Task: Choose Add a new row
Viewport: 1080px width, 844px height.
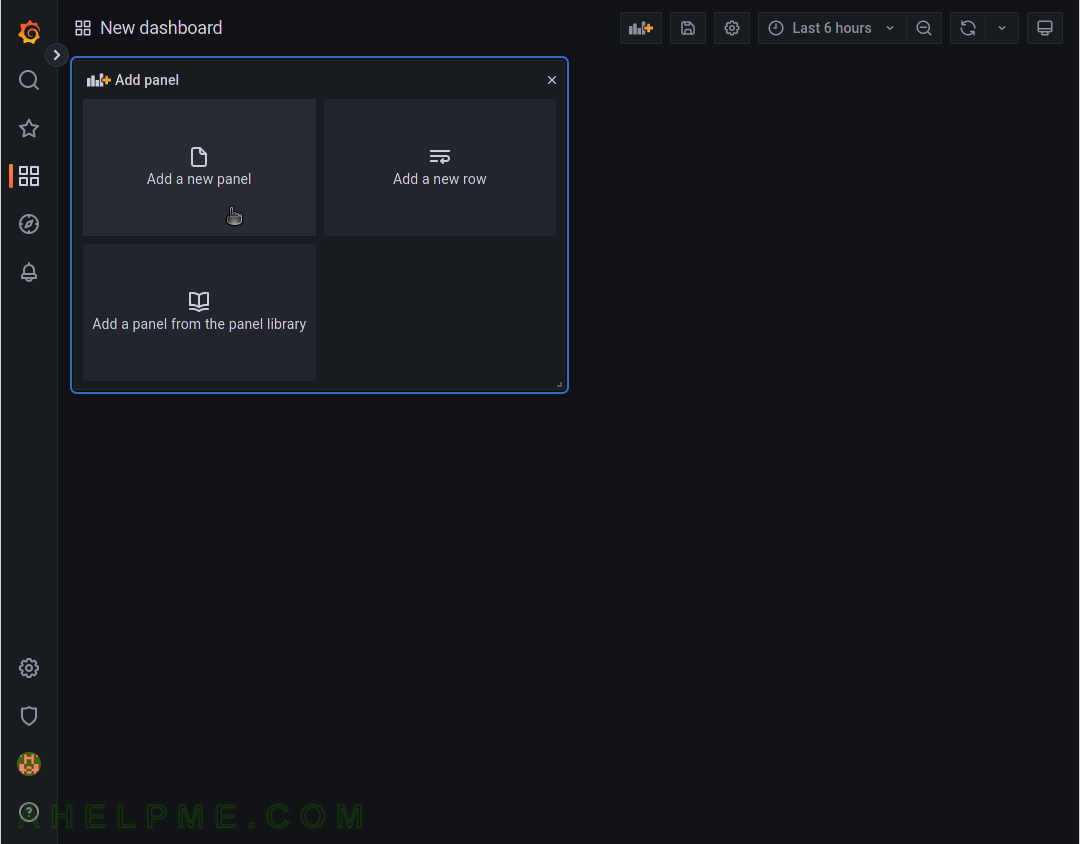Action: (439, 167)
